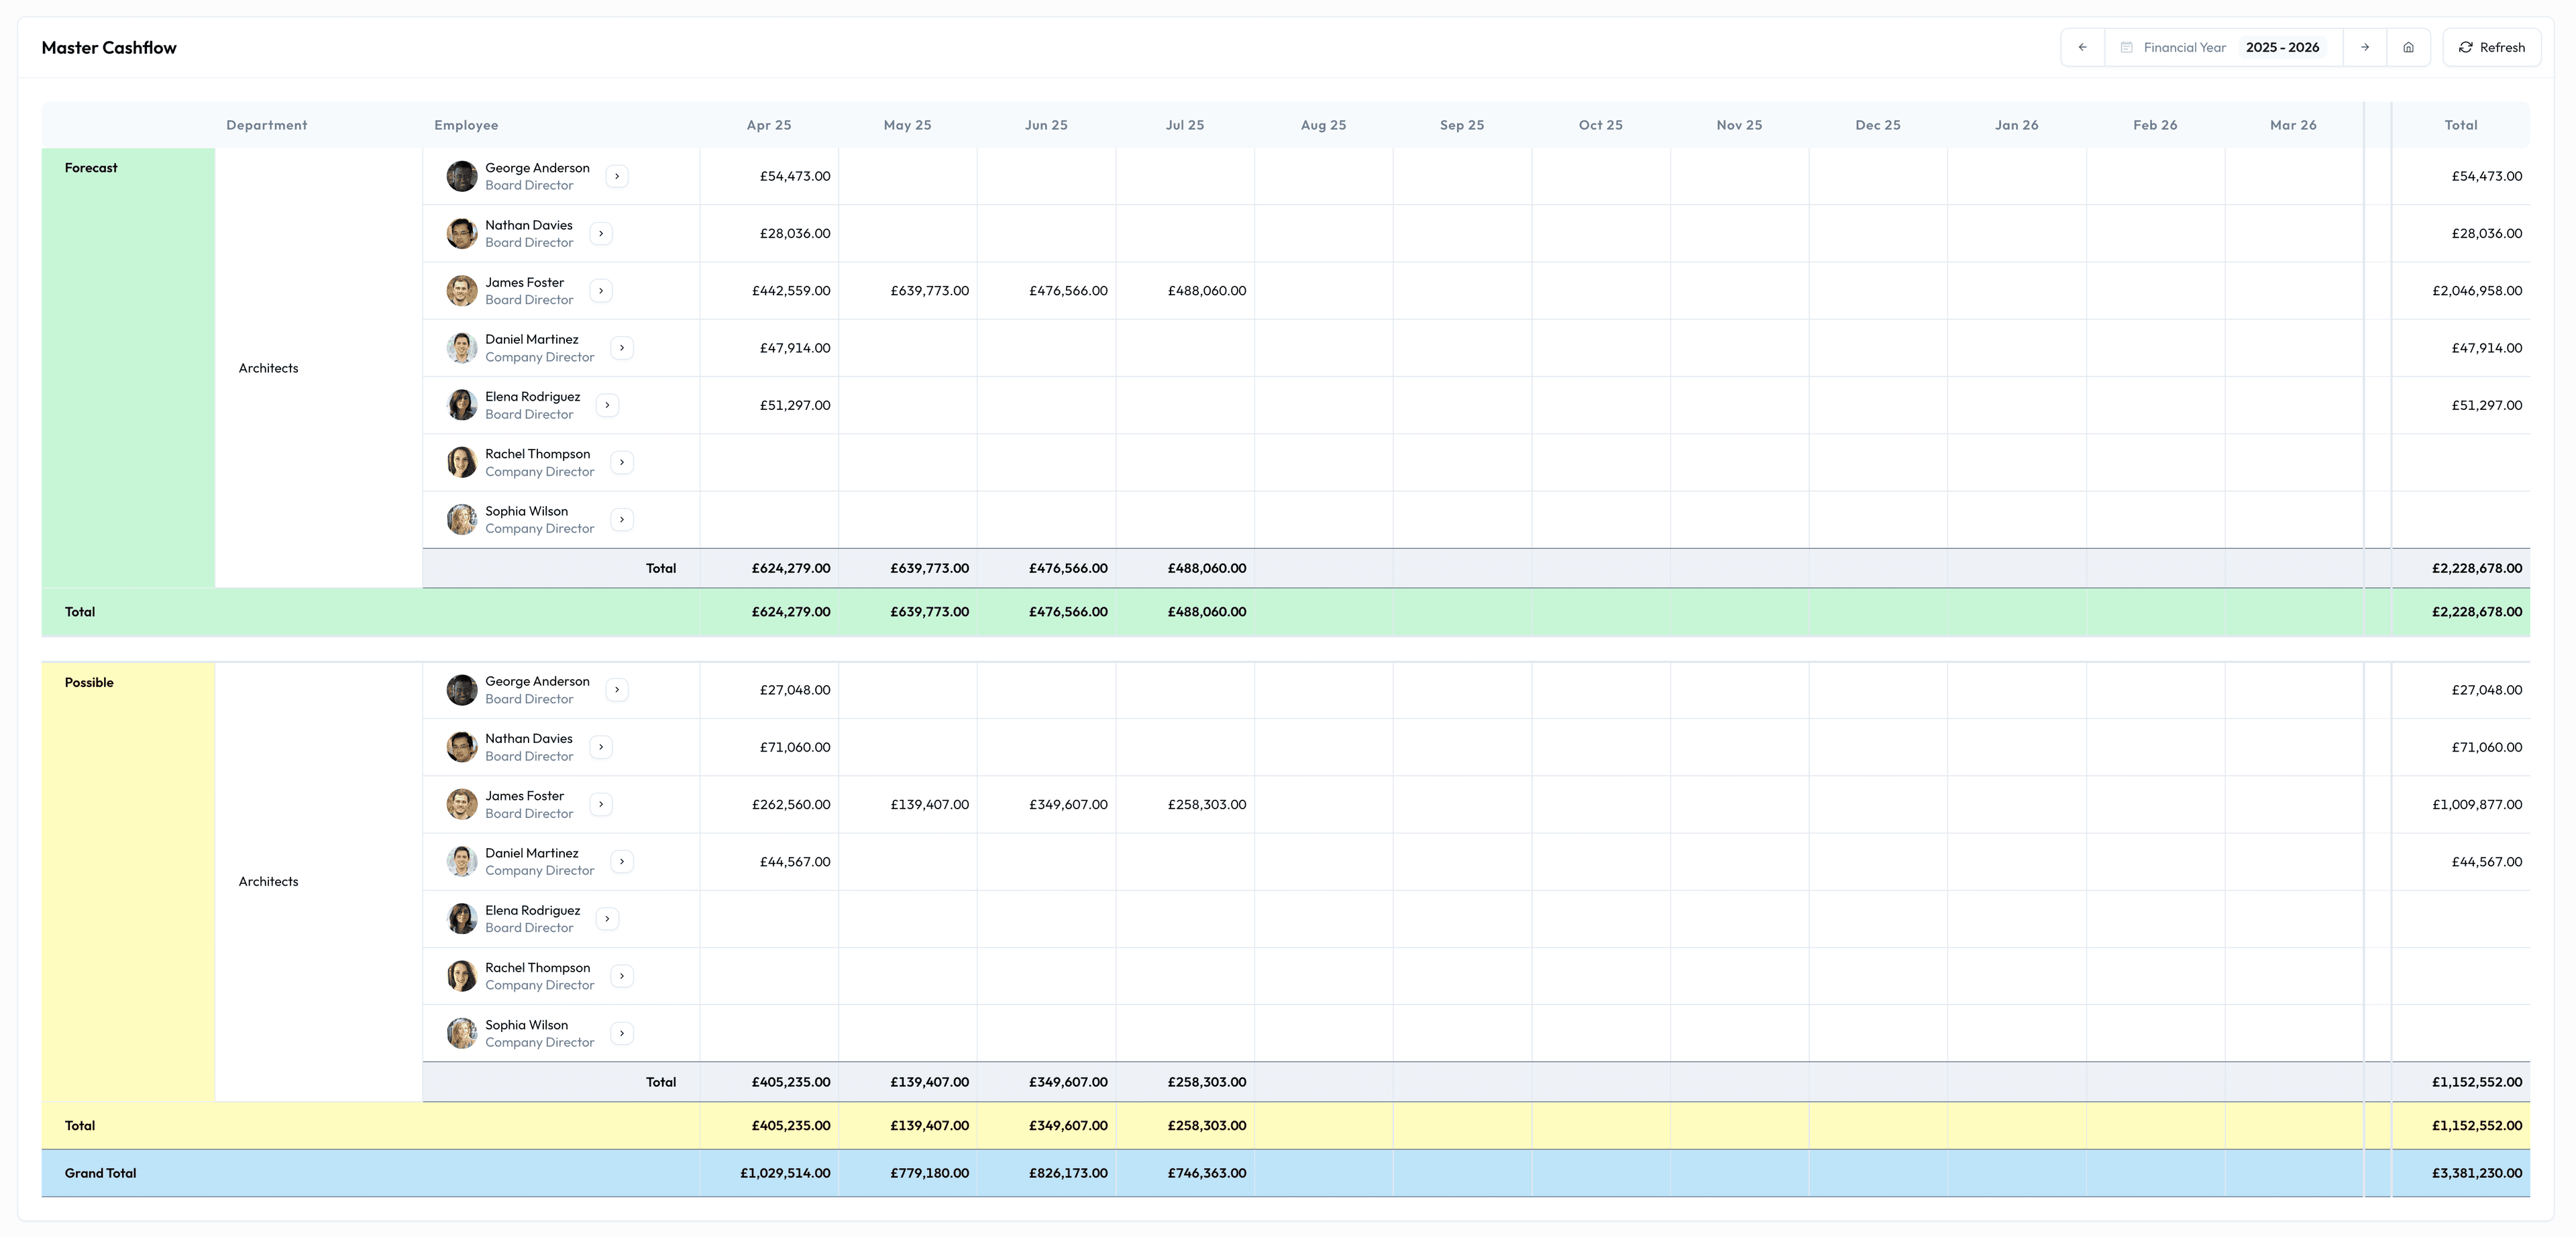
Task: Expand Daniel Martinez in Possible section
Action: tap(622, 861)
